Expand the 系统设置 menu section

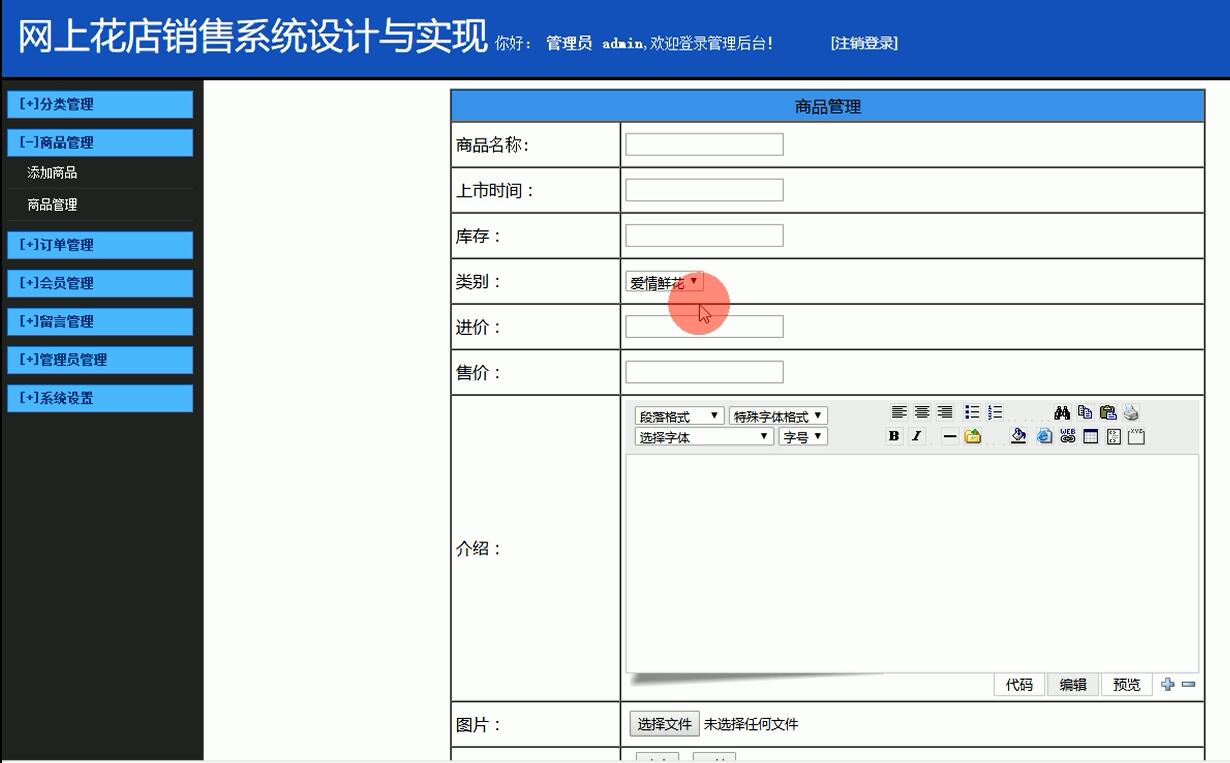click(99, 398)
